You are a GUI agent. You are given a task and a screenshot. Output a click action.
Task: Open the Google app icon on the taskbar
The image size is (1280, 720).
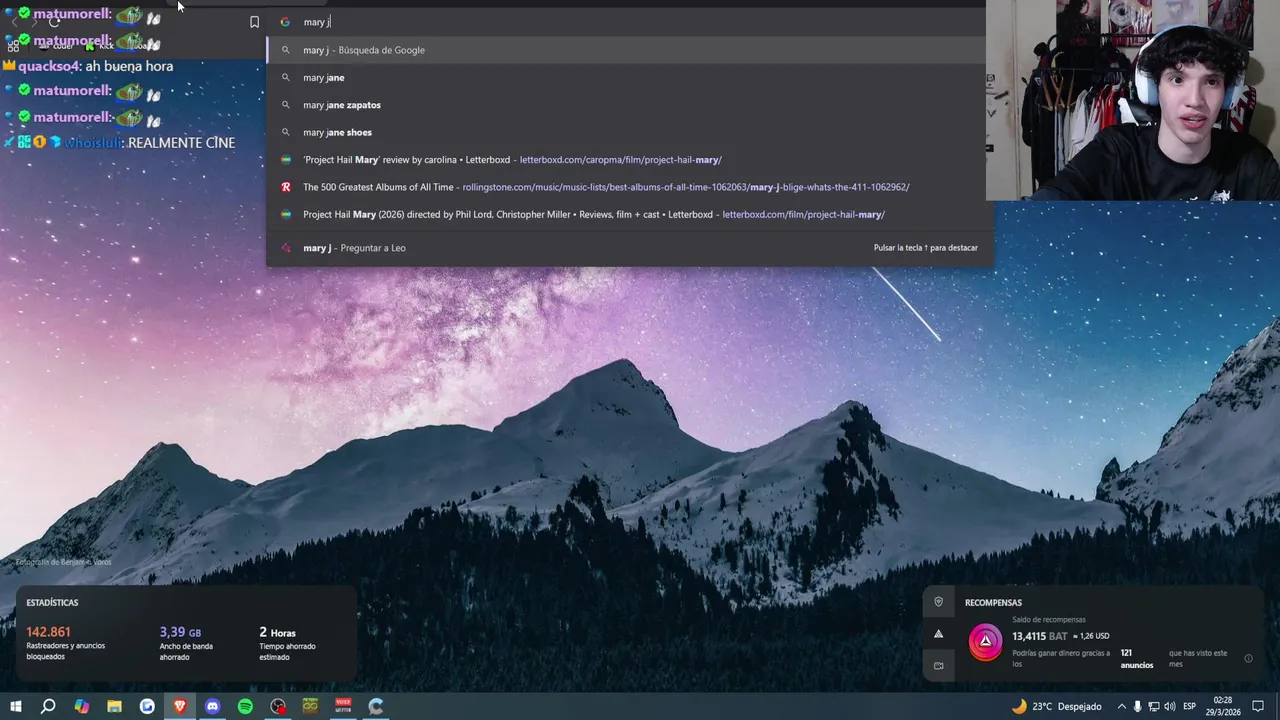(147, 706)
